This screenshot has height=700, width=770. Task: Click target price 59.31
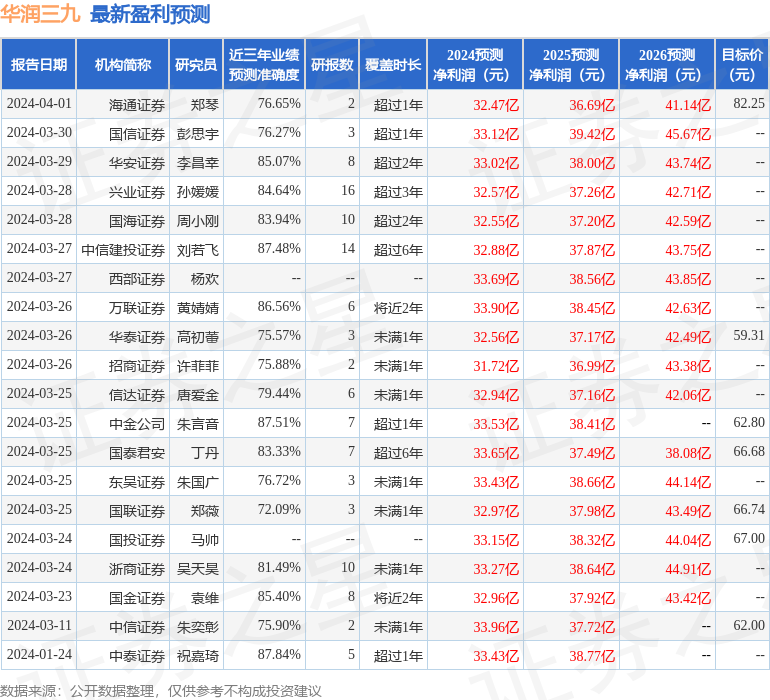pos(749,335)
